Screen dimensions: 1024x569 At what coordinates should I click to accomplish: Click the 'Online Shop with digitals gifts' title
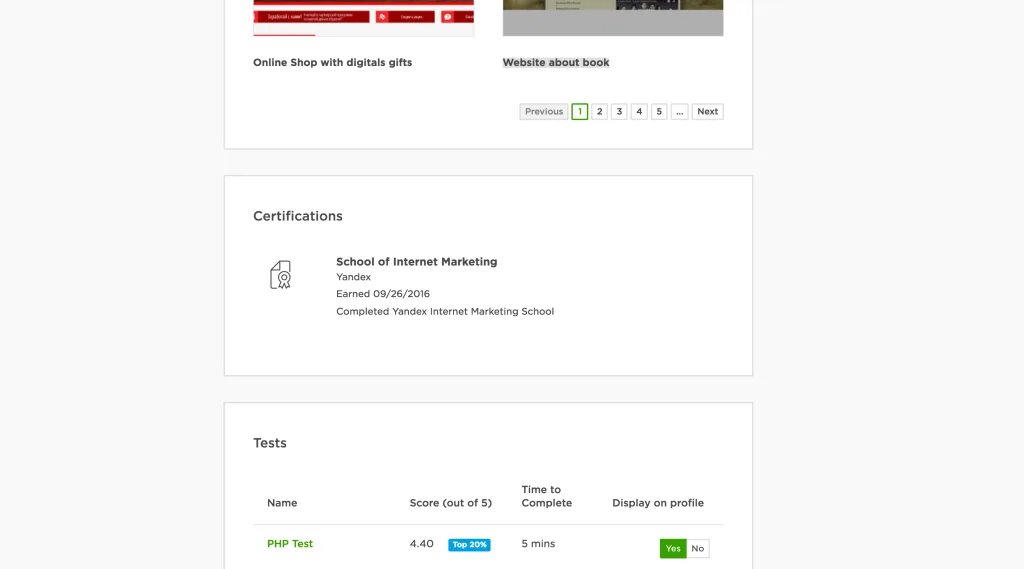point(332,62)
